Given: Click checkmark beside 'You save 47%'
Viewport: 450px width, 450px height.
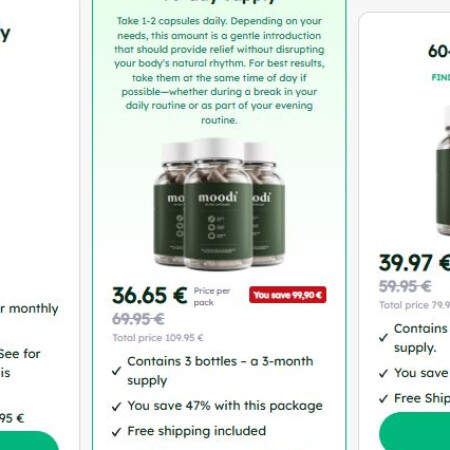Looking at the screenshot, I should coord(116,406).
